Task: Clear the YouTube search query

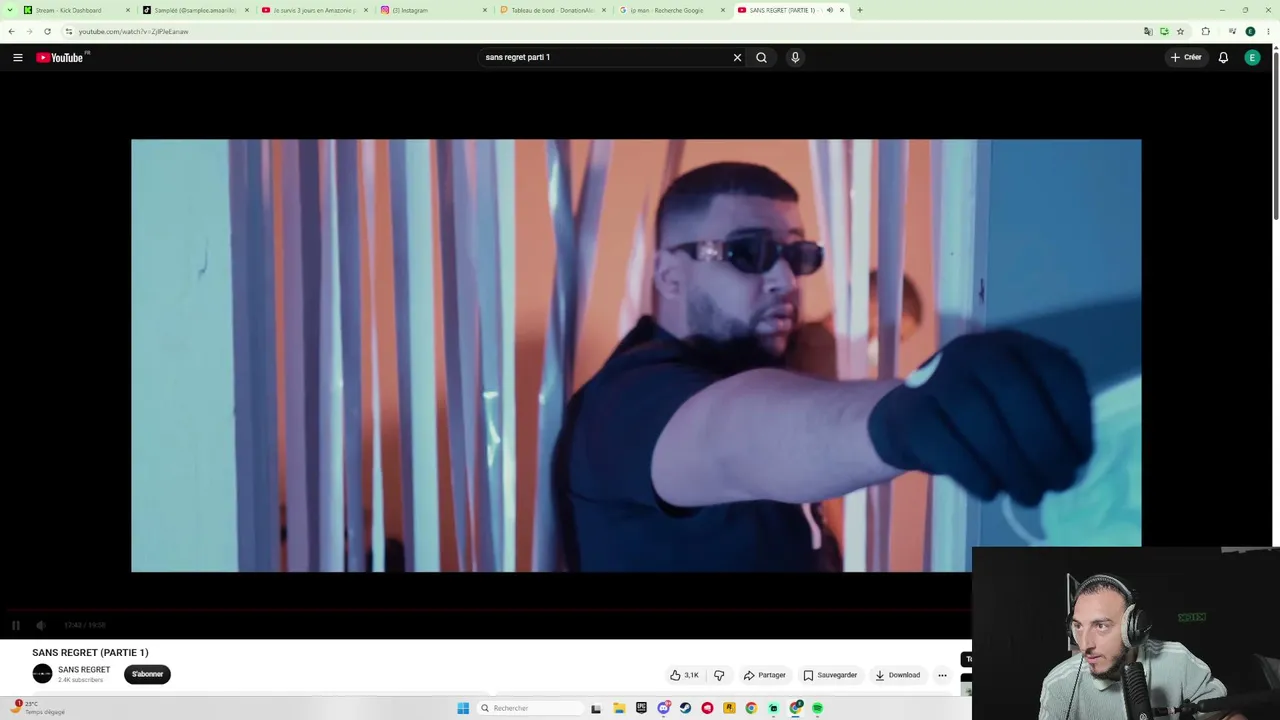Action: pyautogui.click(x=738, y=58)
